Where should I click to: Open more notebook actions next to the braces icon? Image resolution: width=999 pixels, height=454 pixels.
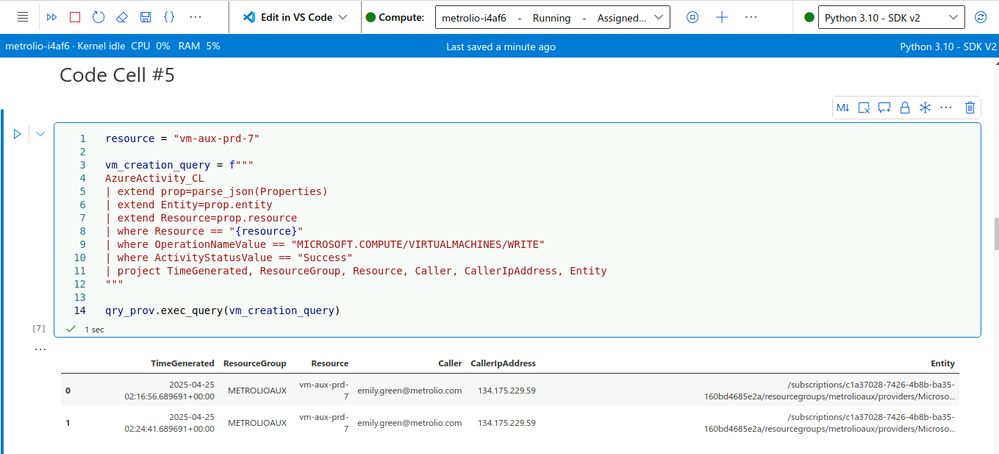coord(196,17)
